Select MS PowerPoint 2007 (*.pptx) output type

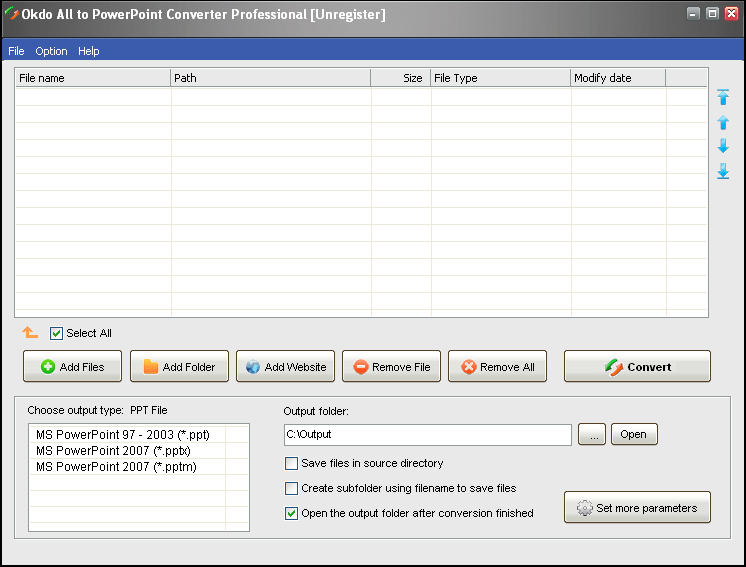tap(127, 451)
